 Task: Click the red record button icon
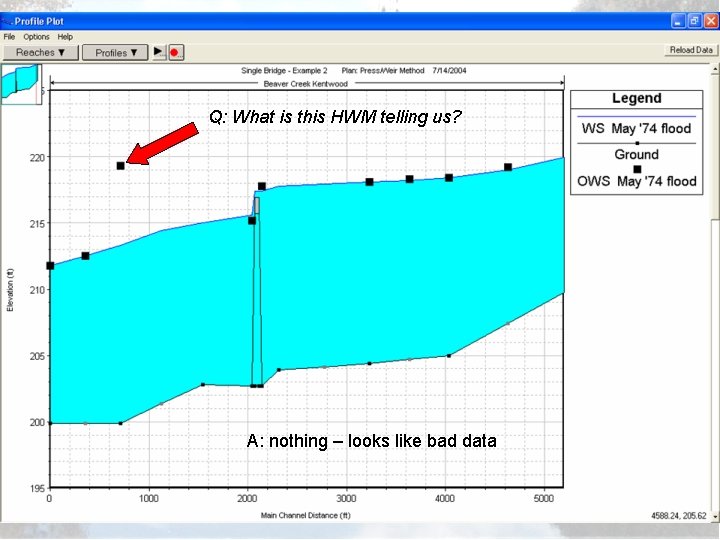(176, 52)
